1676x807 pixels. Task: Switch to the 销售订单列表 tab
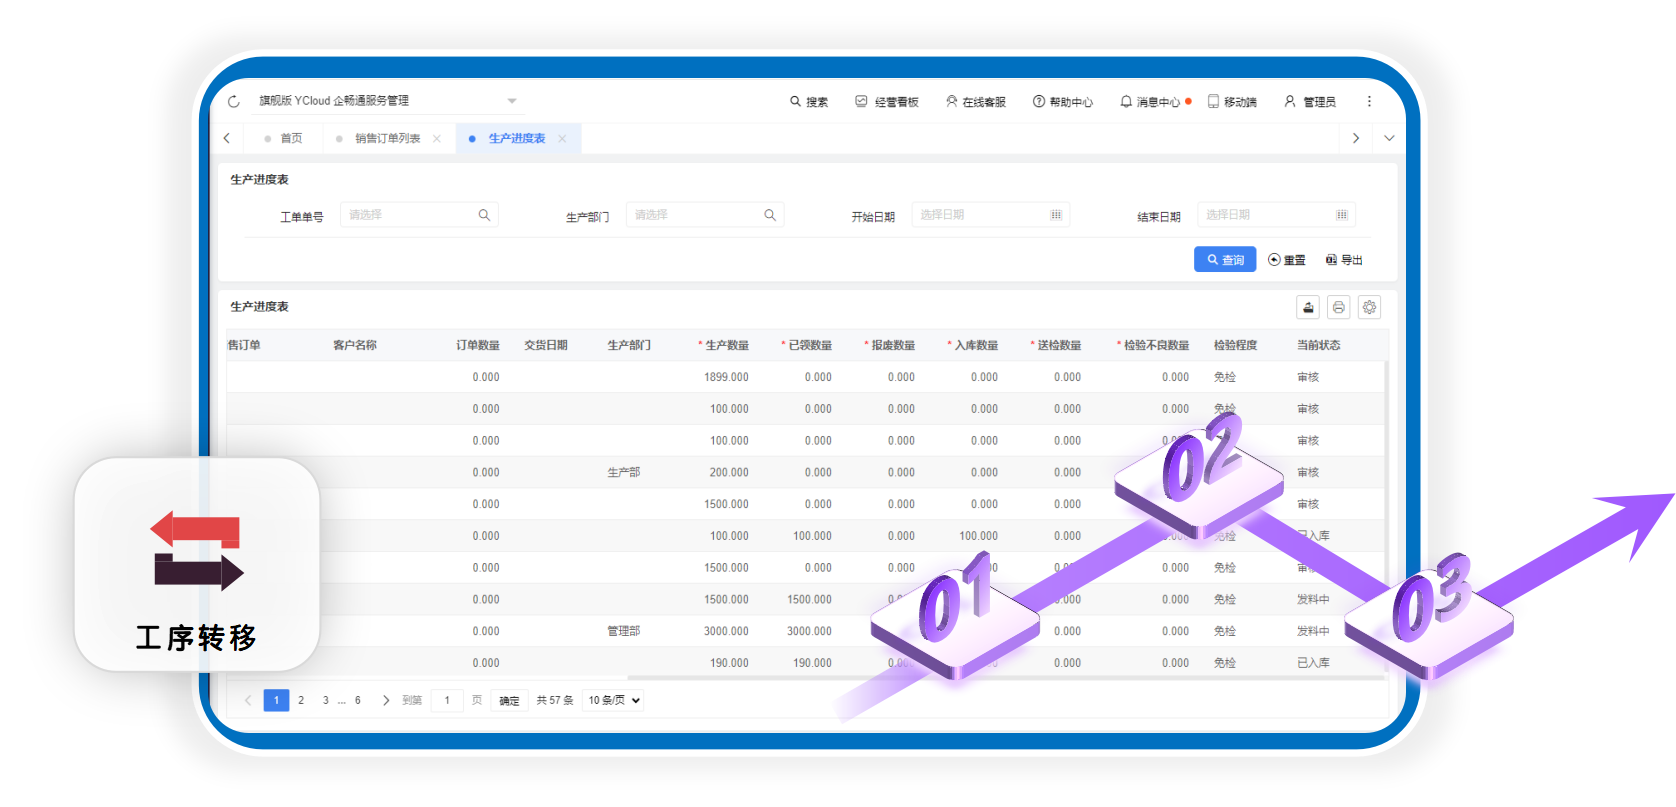(x=387, y=139)
